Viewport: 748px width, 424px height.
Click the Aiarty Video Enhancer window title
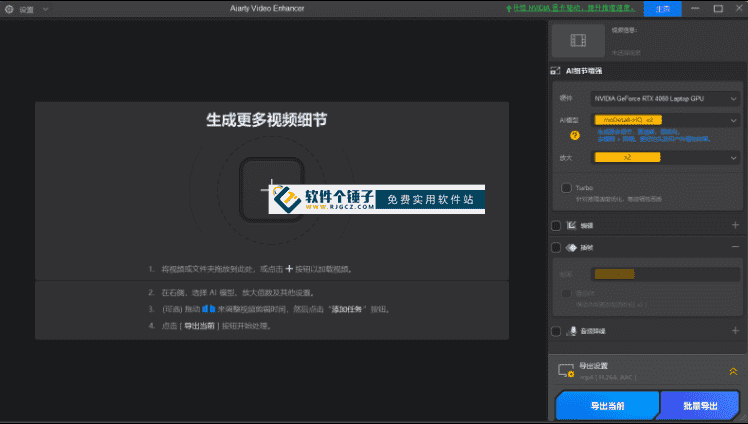(267, 8)
